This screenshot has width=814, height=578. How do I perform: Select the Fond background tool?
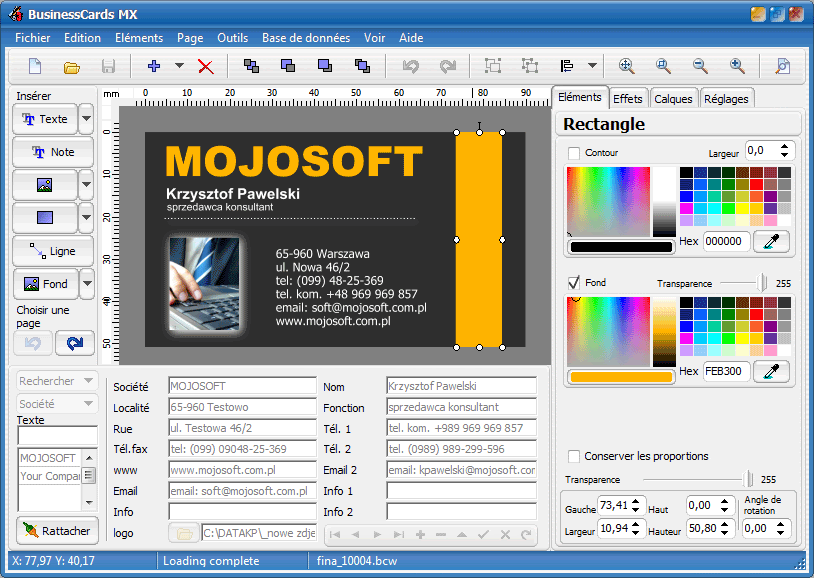point(46,284)
